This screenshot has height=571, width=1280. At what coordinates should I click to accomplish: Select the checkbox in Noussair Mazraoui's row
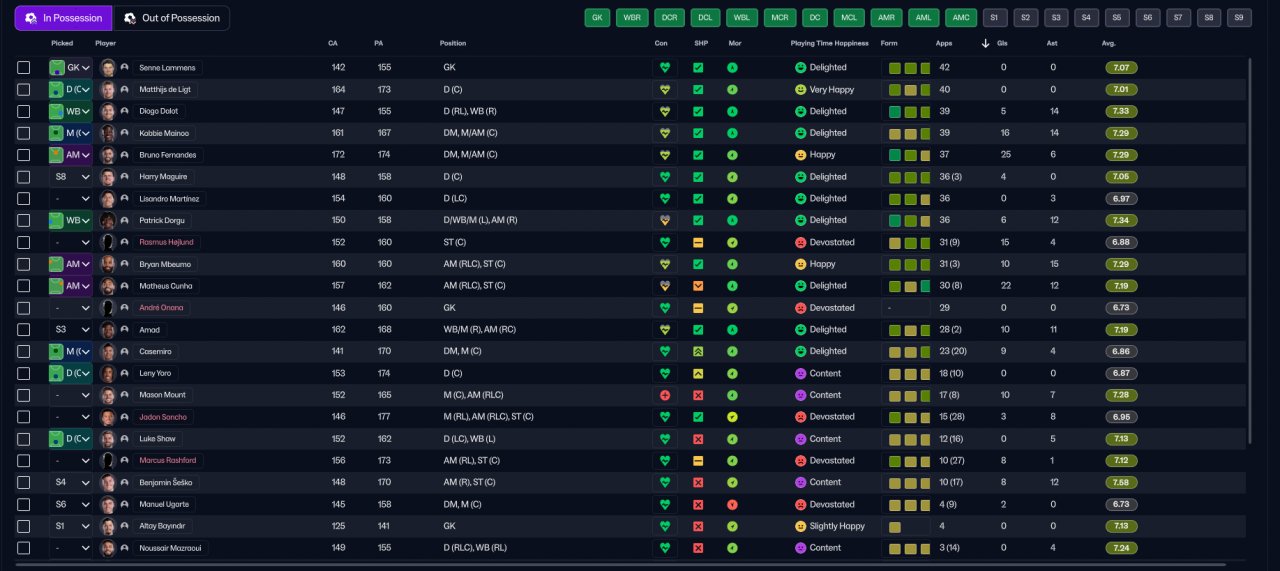pos(24,548)
